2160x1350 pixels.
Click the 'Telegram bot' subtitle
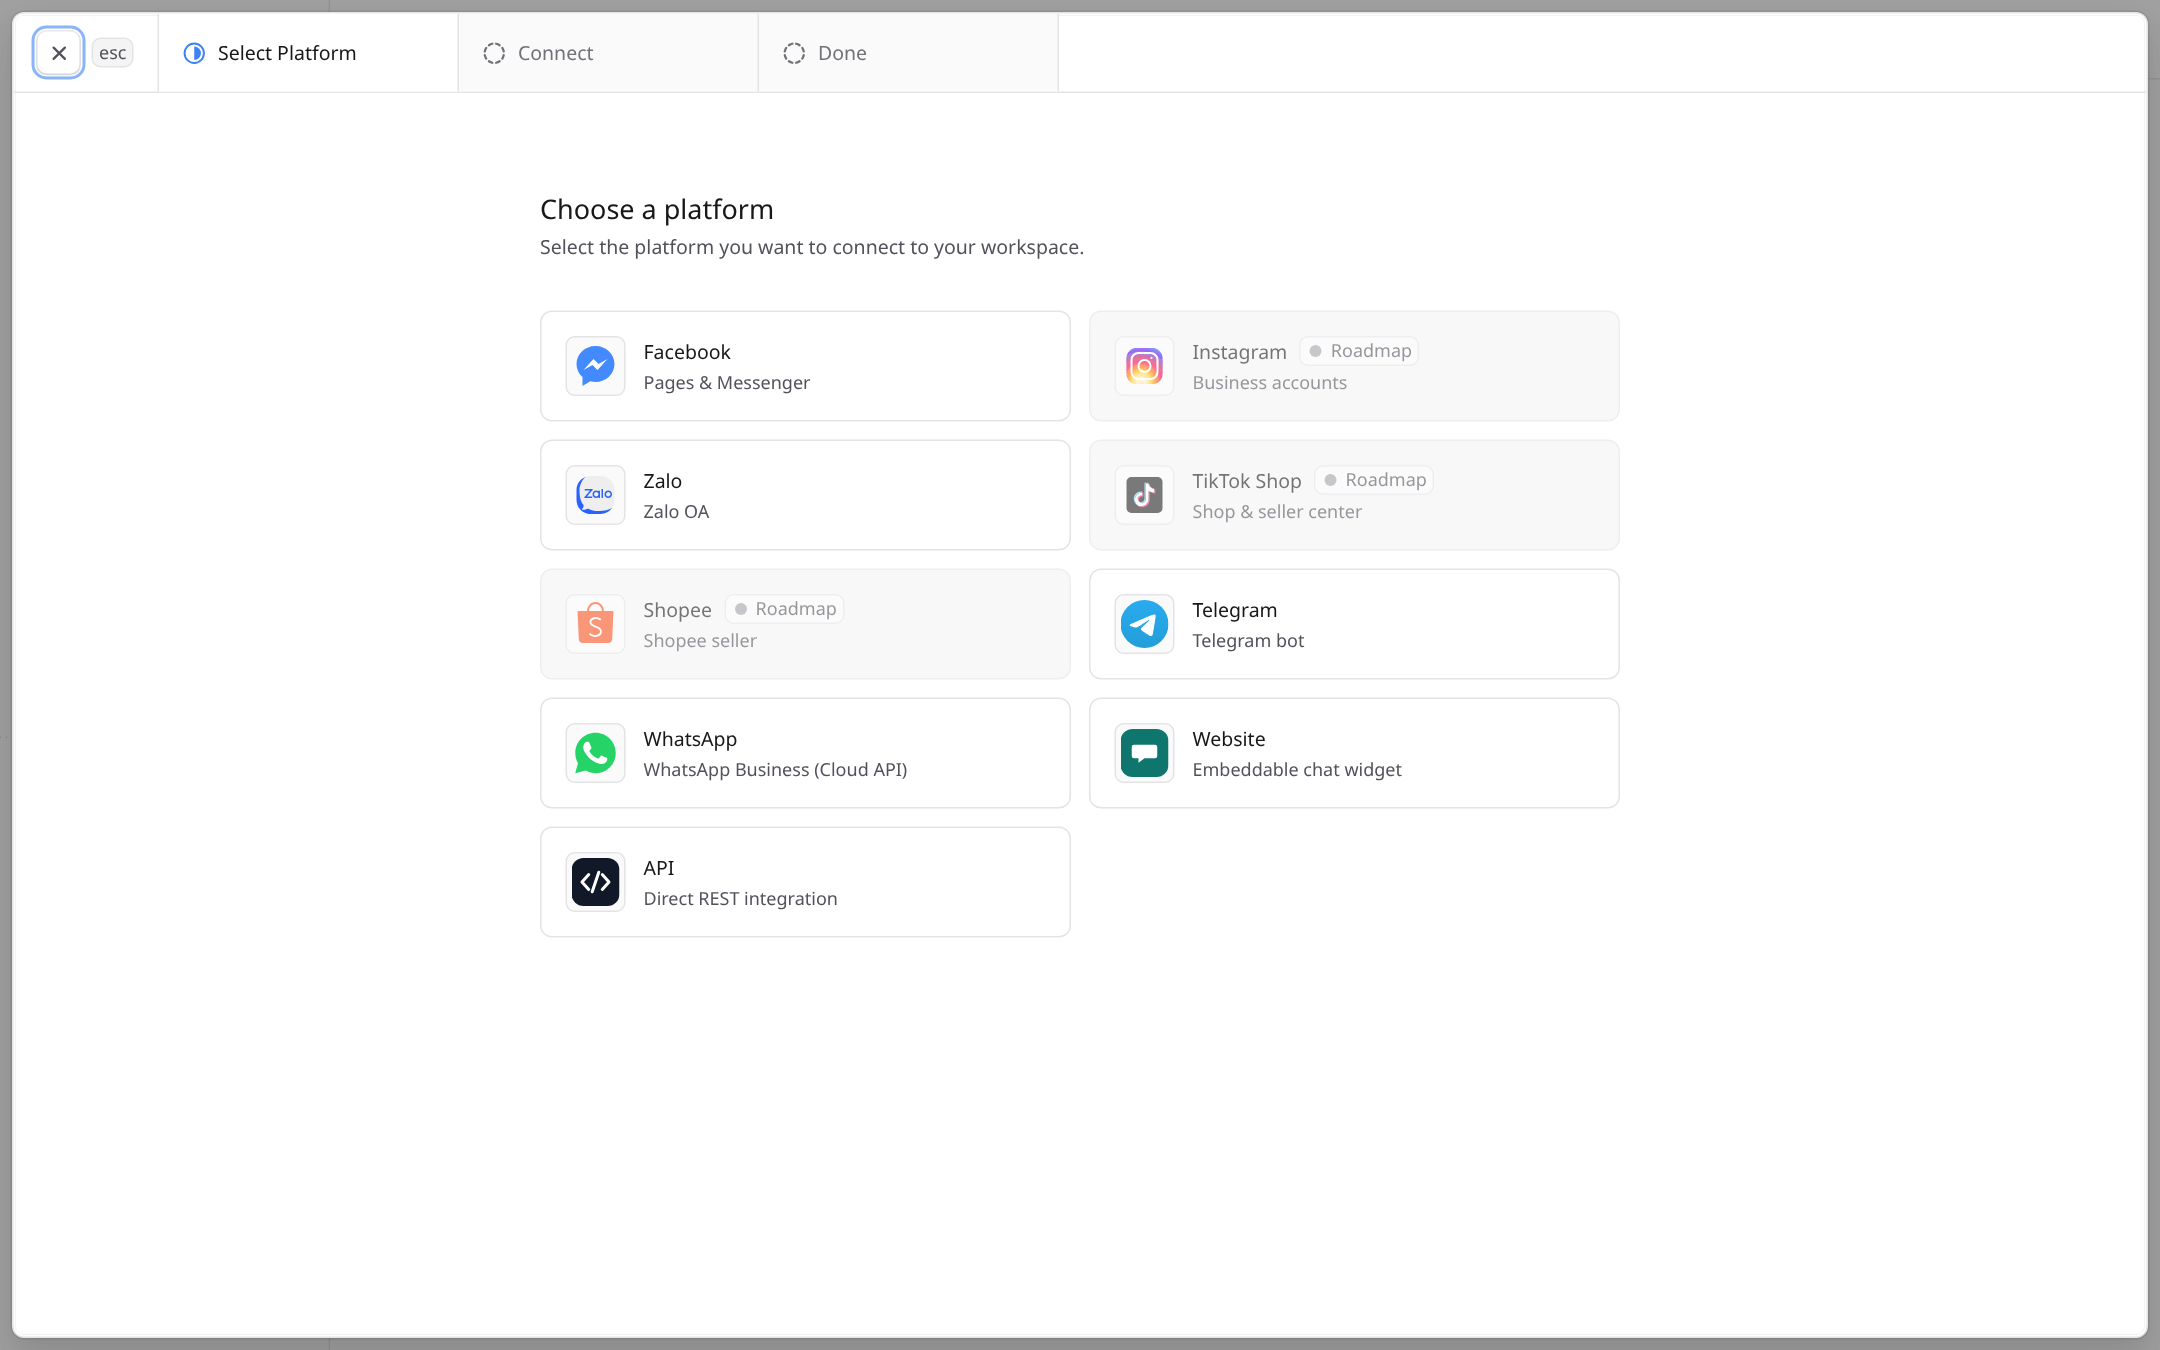click(1249, 641)
